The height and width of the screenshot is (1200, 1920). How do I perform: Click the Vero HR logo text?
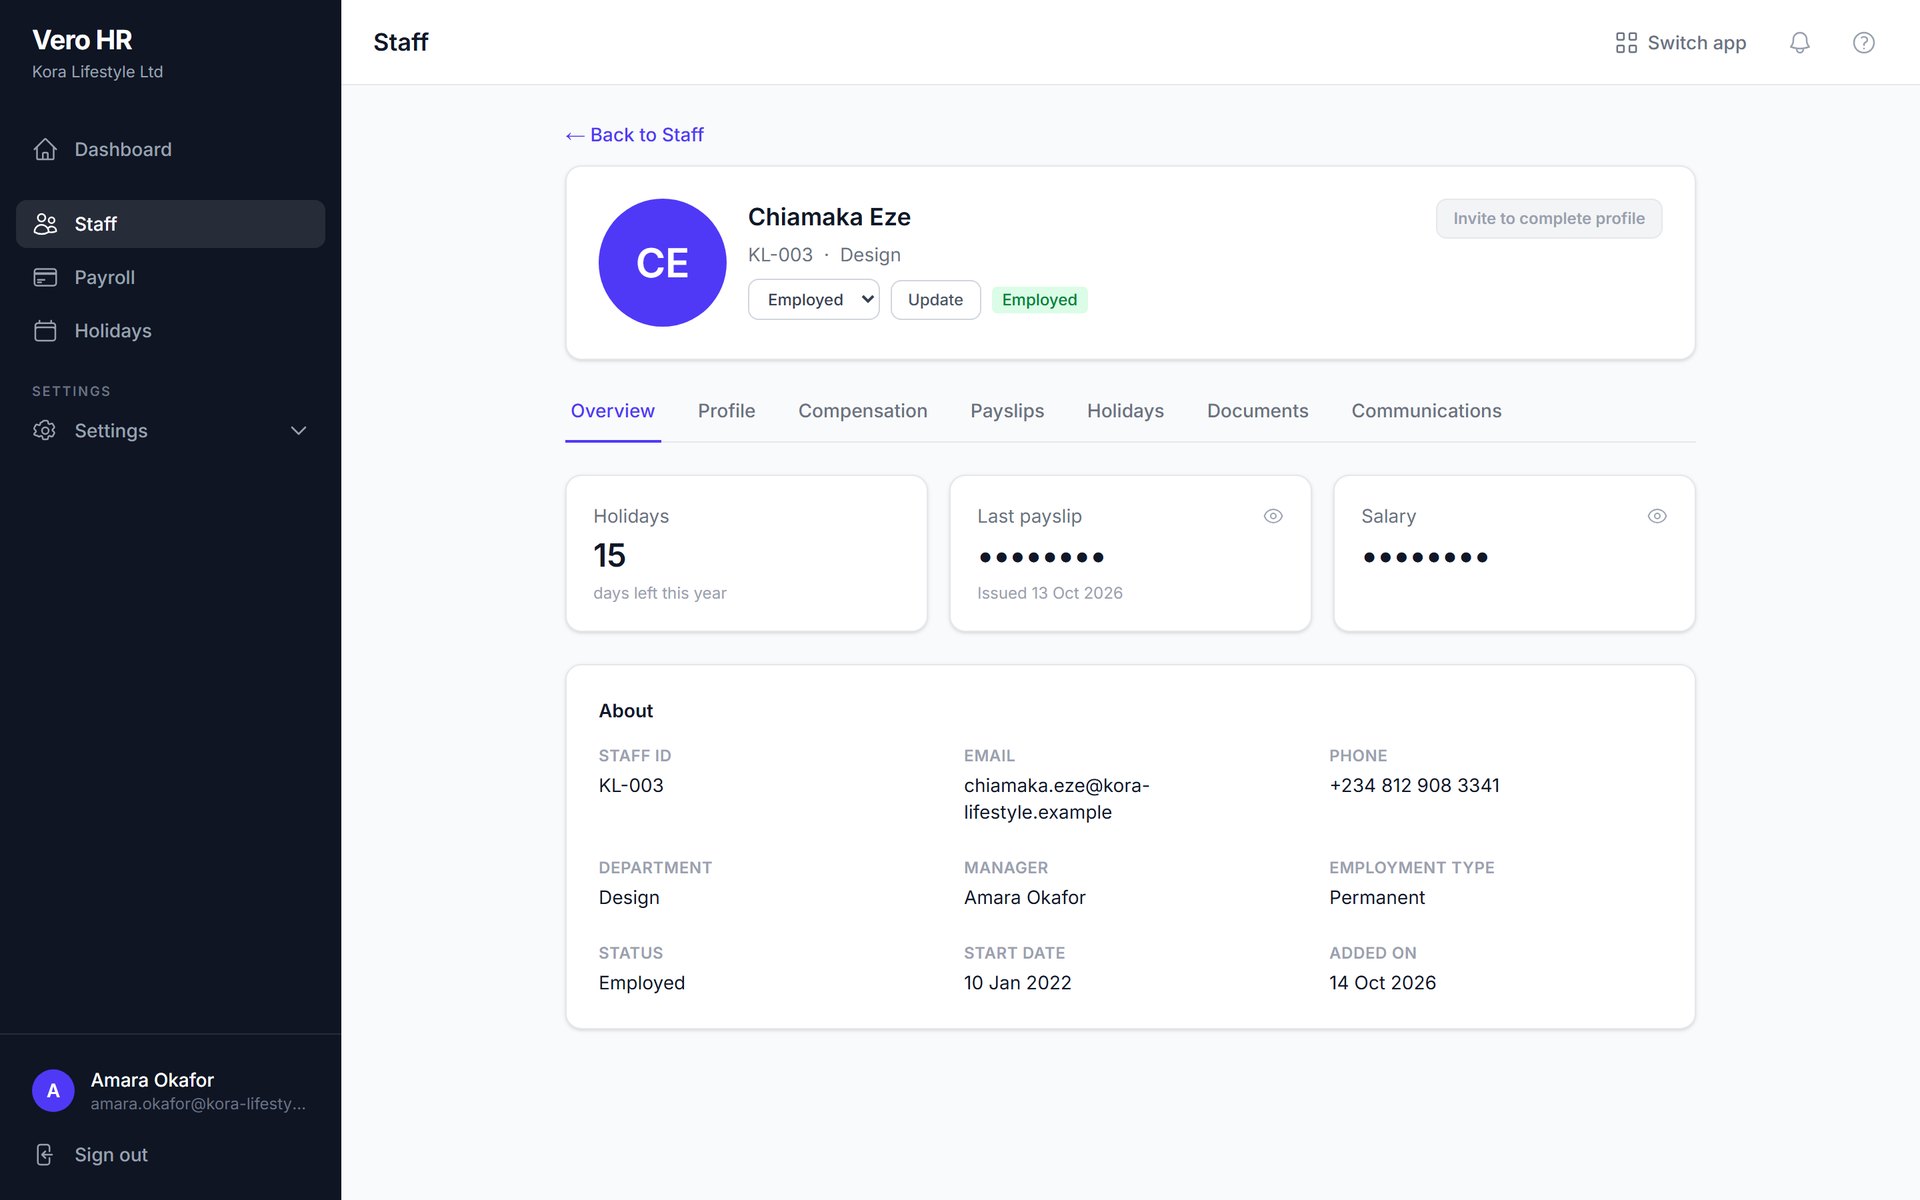[x=82, y=40]
